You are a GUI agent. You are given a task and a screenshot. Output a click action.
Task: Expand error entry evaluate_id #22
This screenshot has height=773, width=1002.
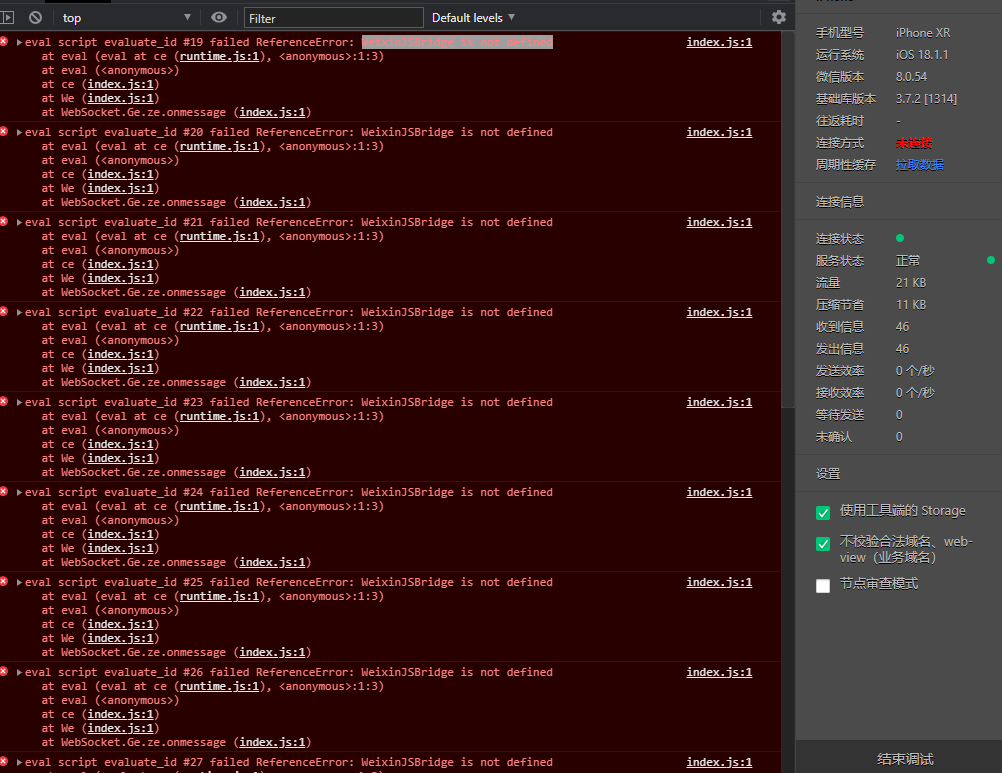pyautogui.click(x=20, y=312)
